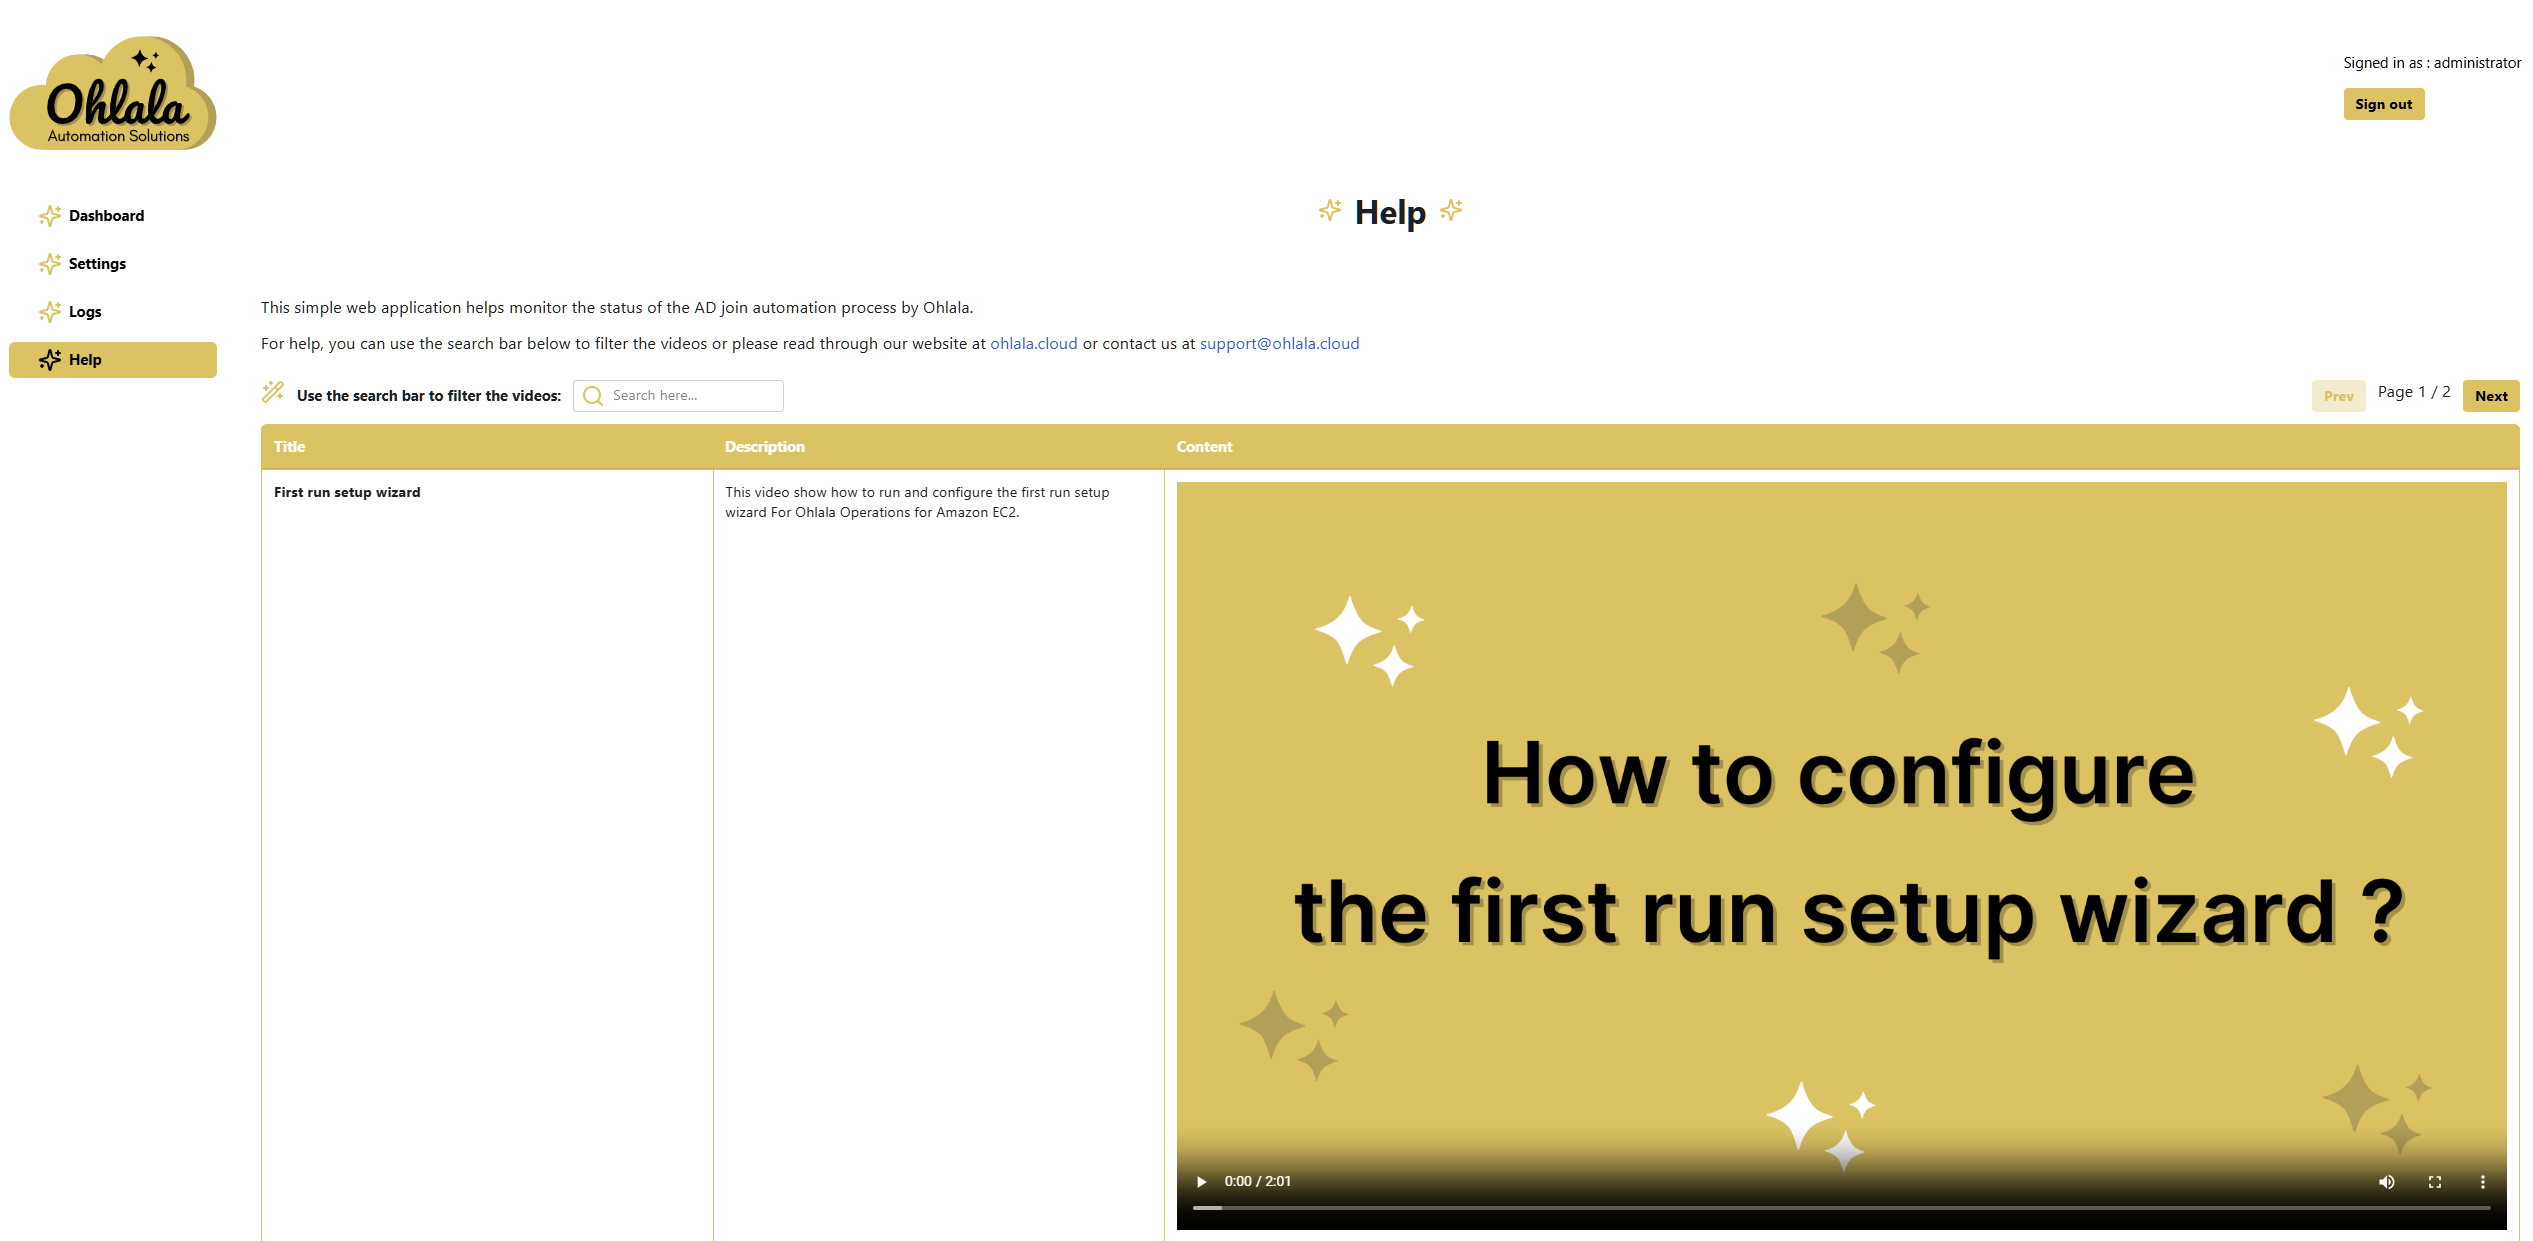Click the sparkle icon beside Settings
2533x1241 pixels.
pyautogui.click(x=50, y=264)
